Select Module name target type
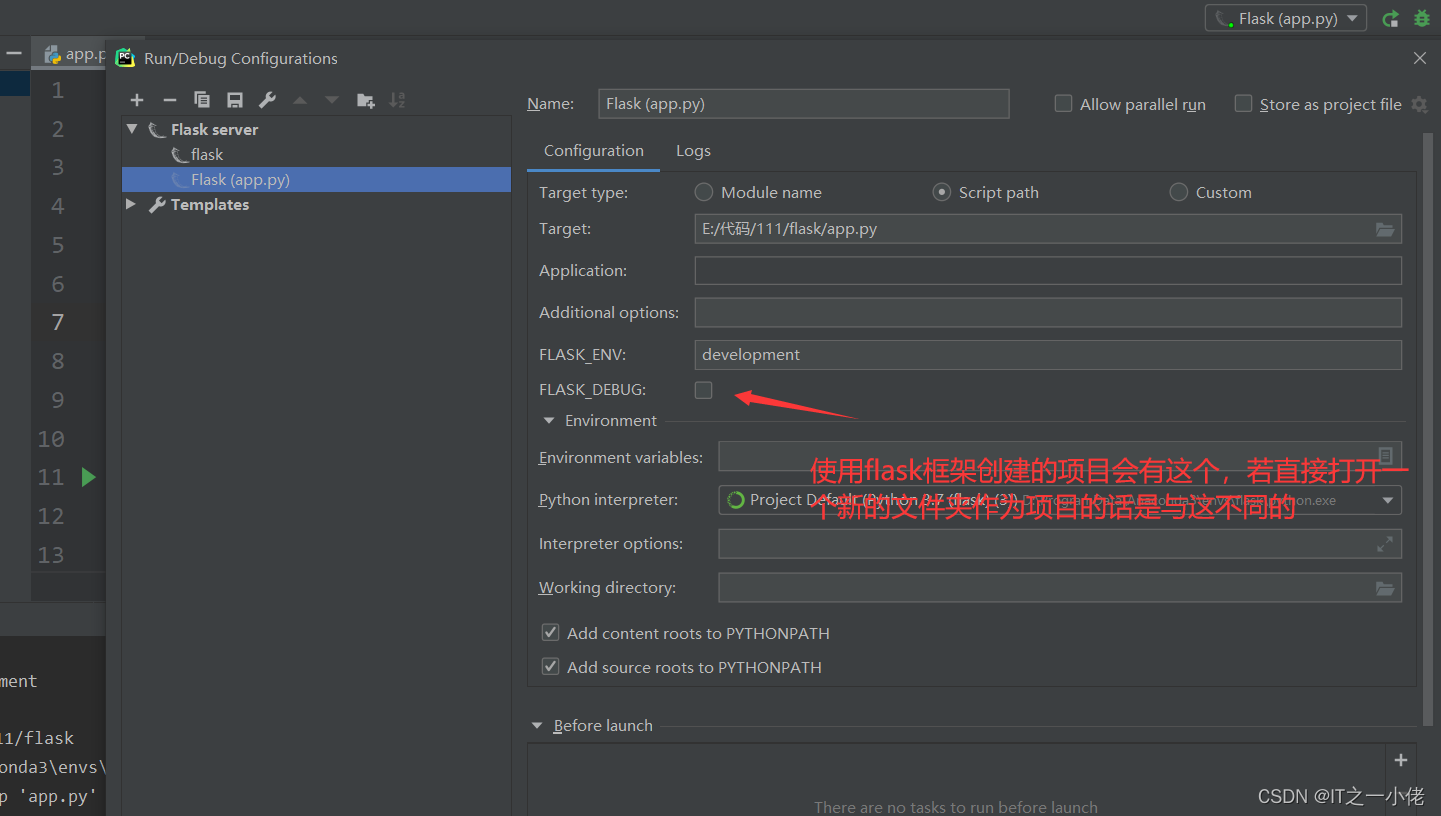Image resolution: width=1441 pixels, height=816 pixels. tap(704, 192)
